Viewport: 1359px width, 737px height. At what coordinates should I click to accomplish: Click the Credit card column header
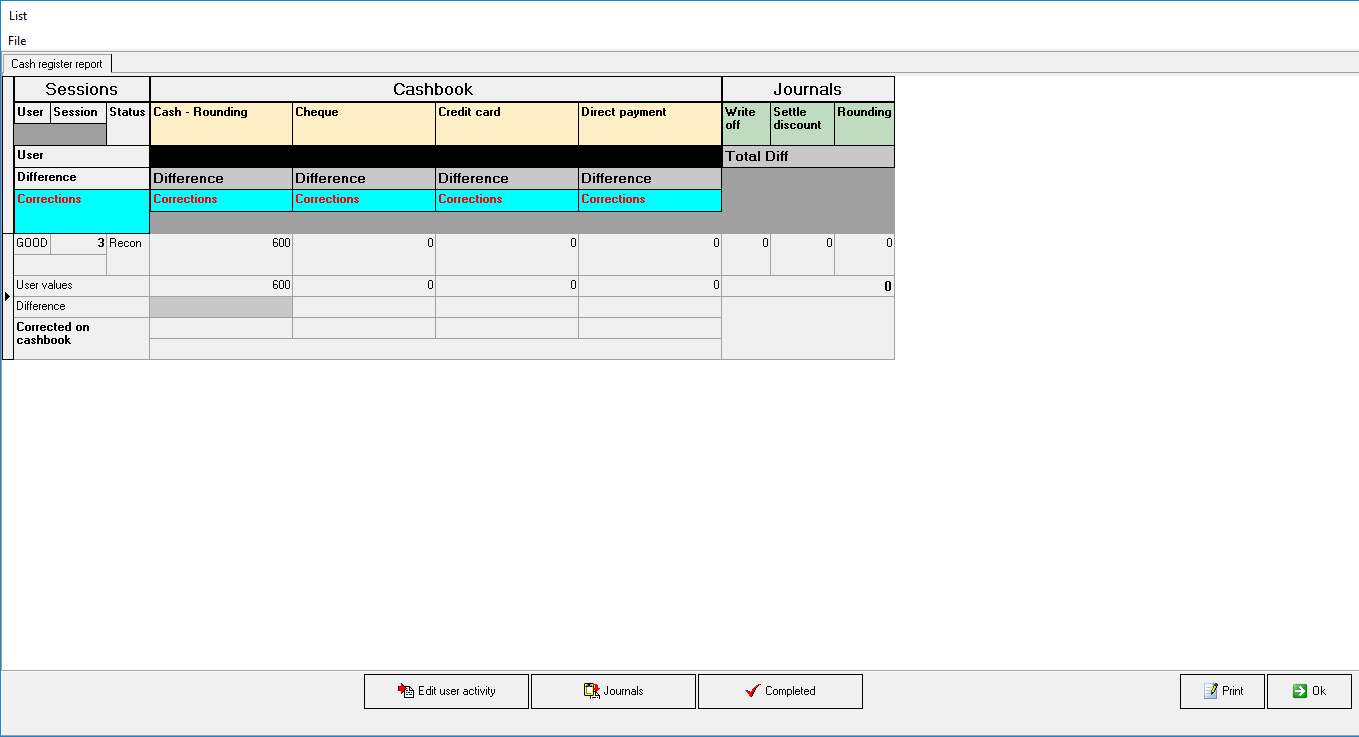[507, 124]
